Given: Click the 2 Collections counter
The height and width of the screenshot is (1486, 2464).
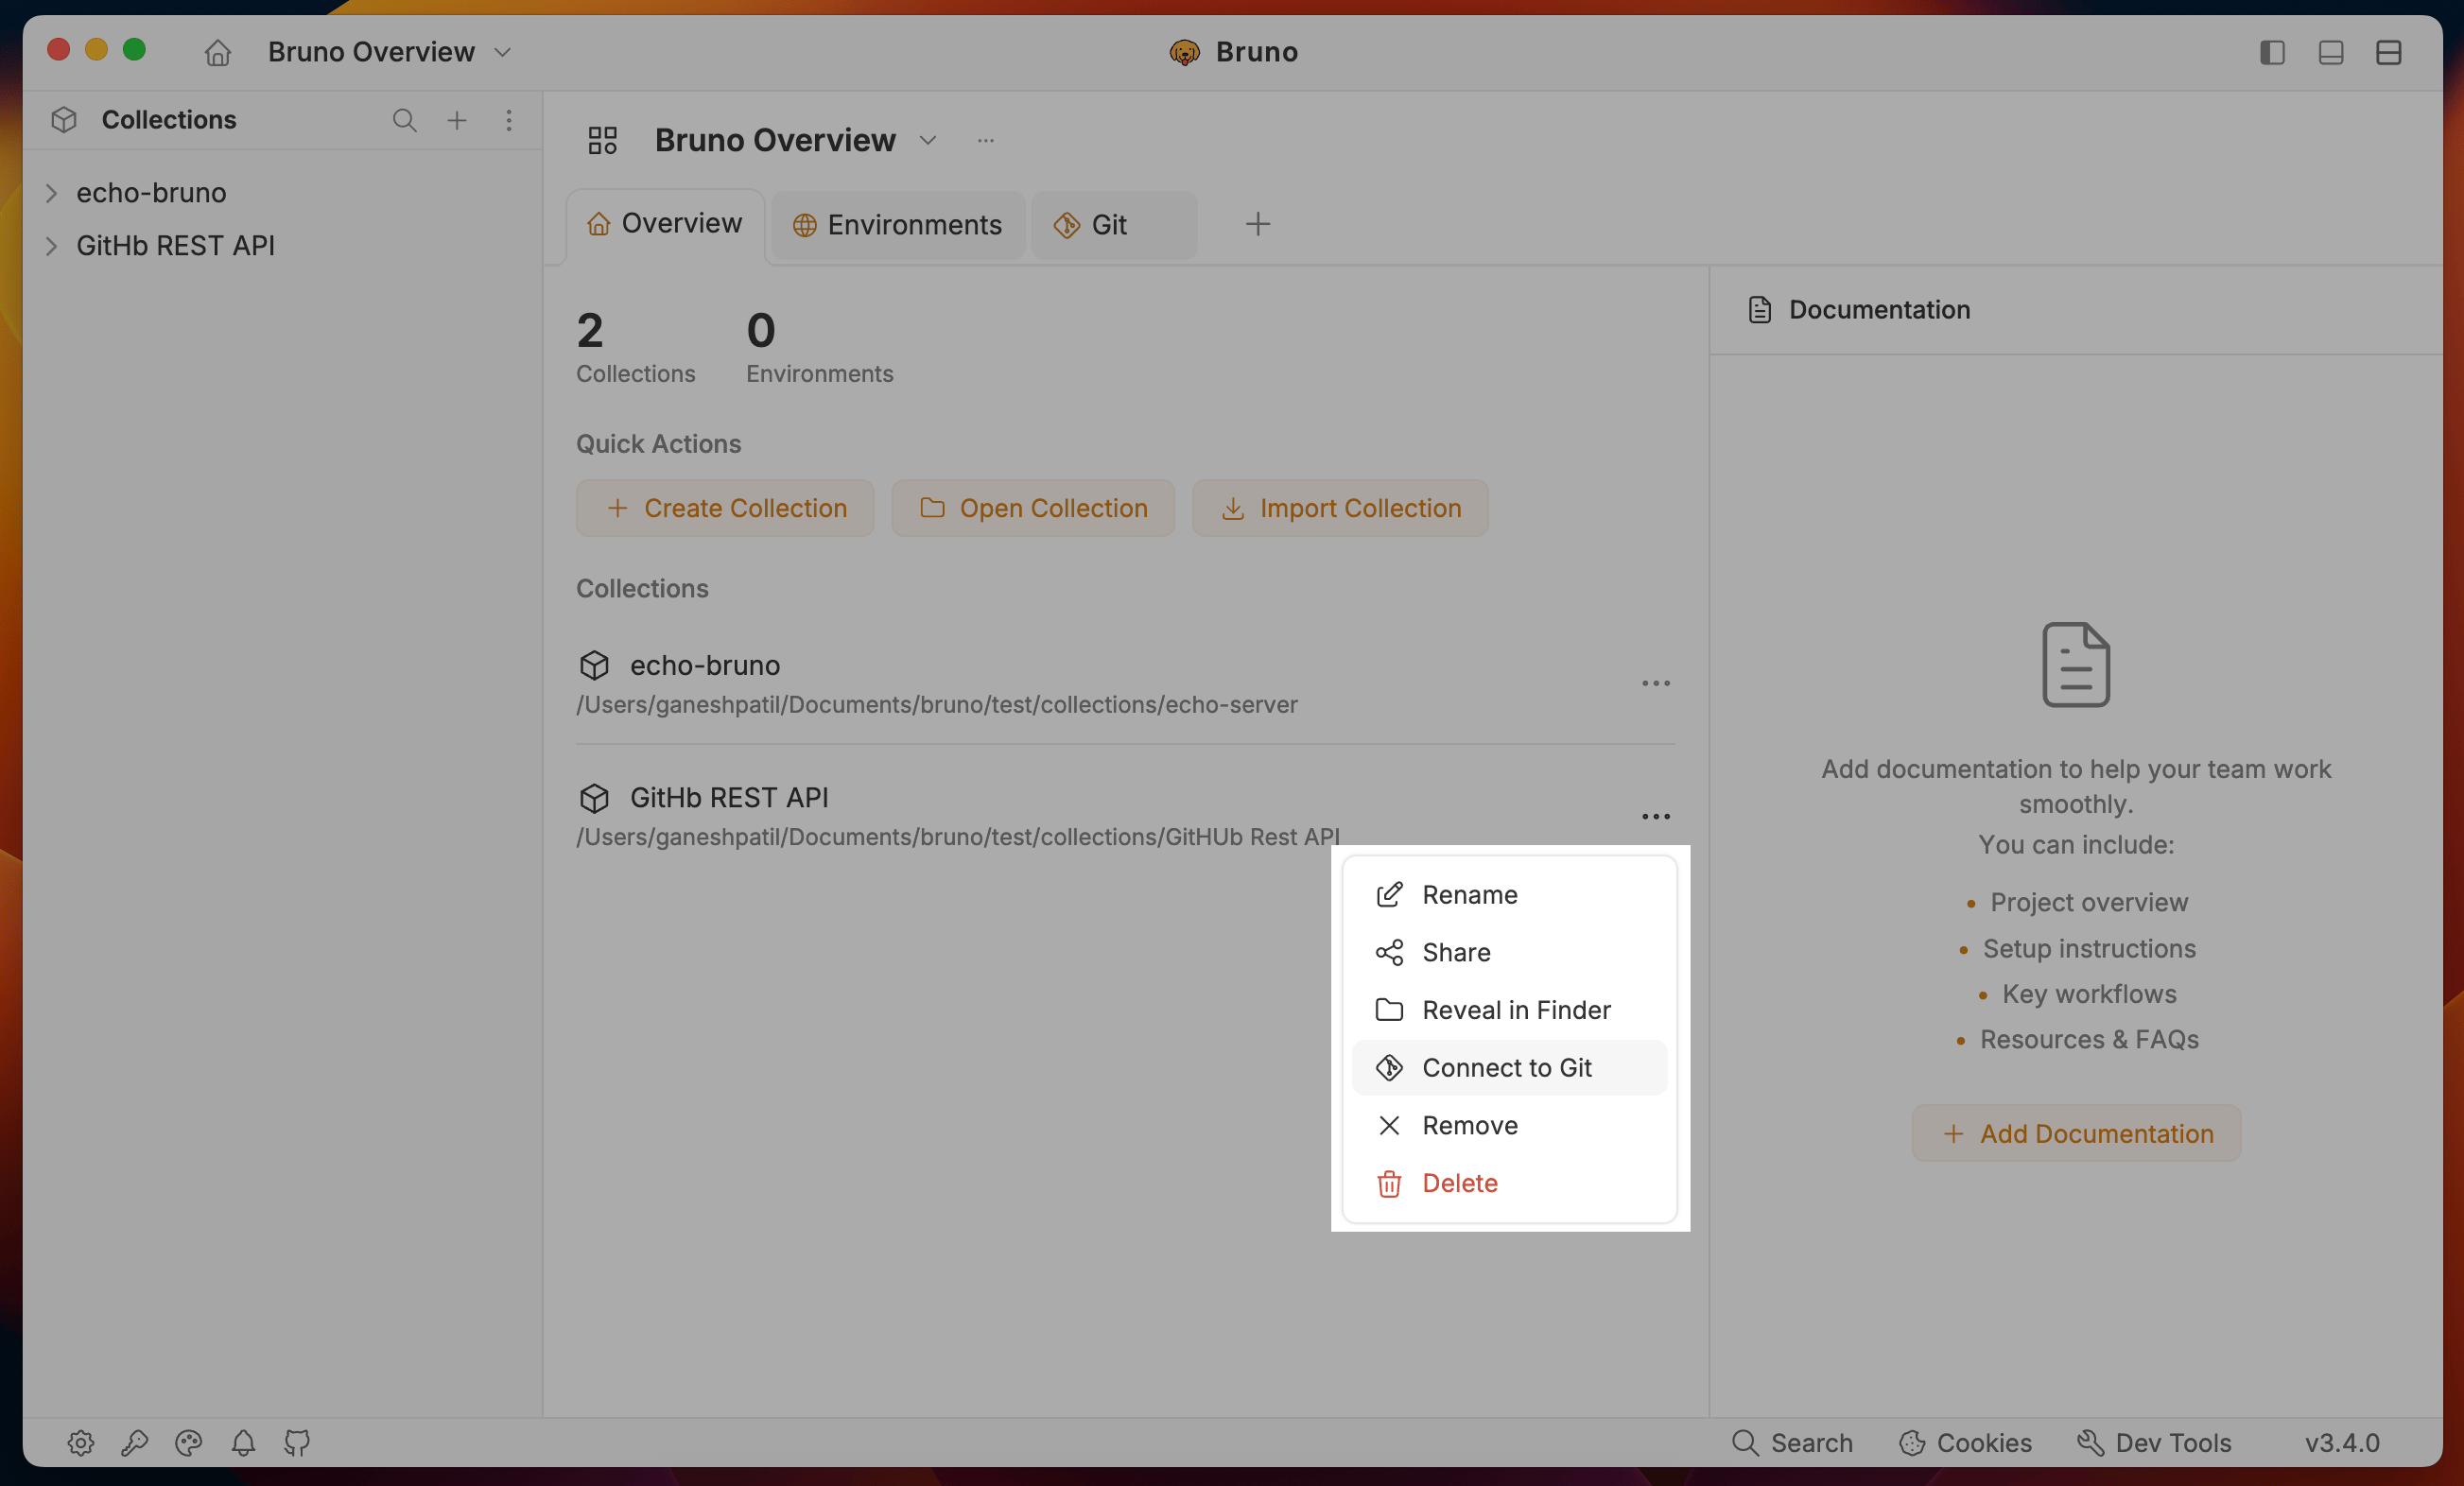Looking at the screenshot, I should pos(635,347).
